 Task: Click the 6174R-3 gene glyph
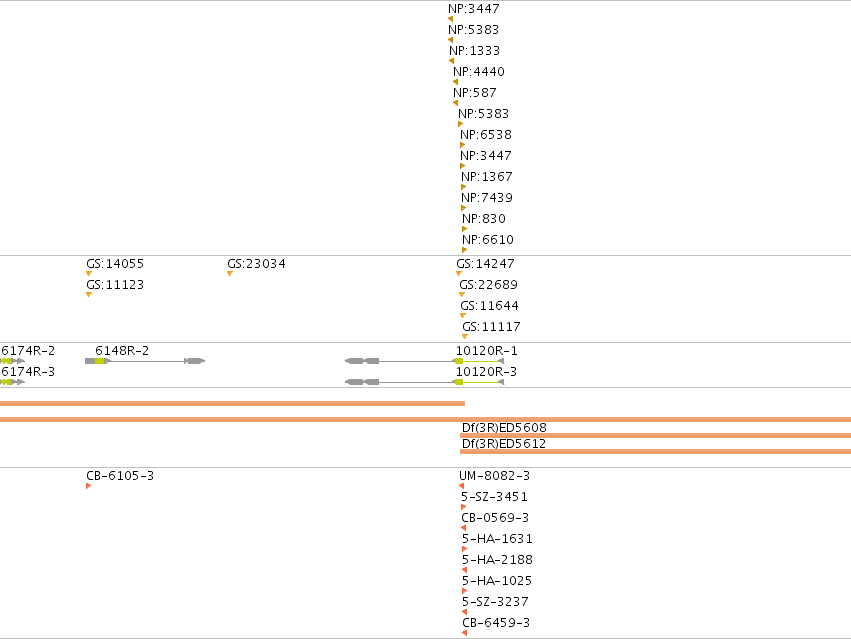point(12,382)
